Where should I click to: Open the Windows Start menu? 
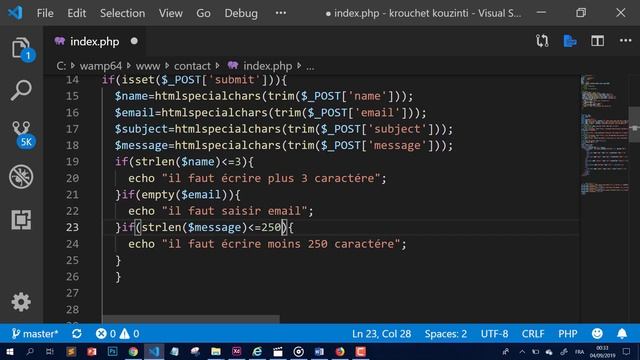pos(10,351)
